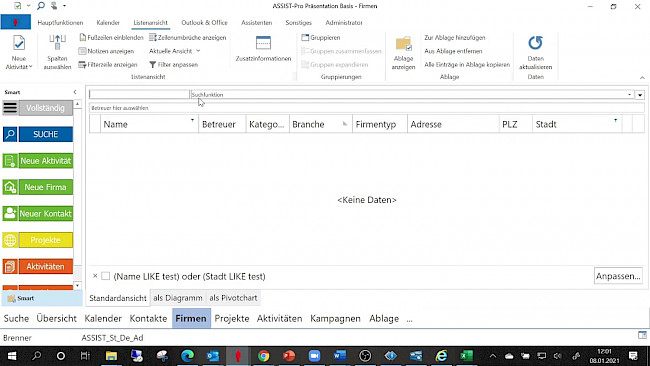Click Zur Ablage hinzufügen
650x366 pixels.
[454, 37]
